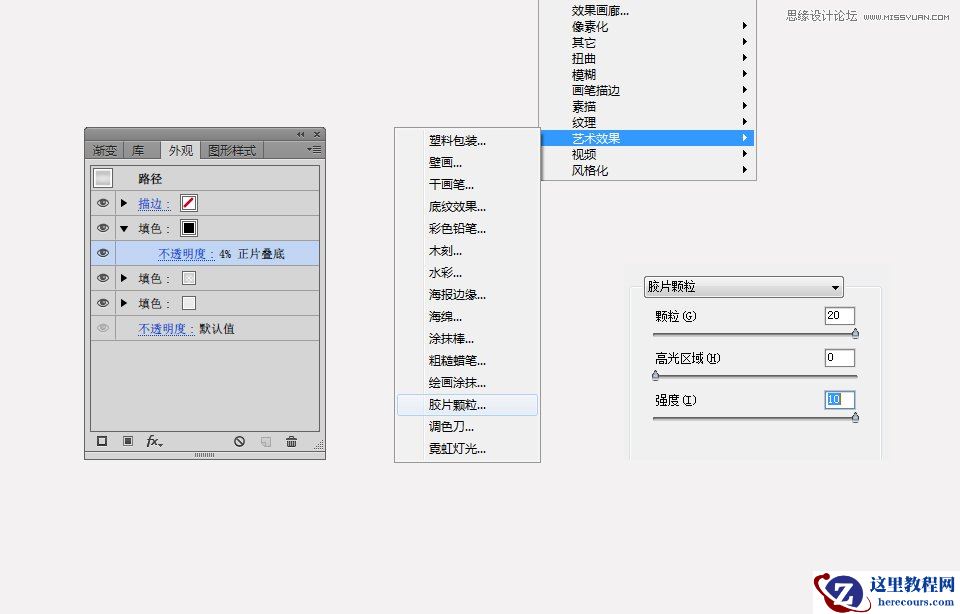960x614 pixels.
Task: Open the fx Add New Effect menu
Action: tap(152, 441)
